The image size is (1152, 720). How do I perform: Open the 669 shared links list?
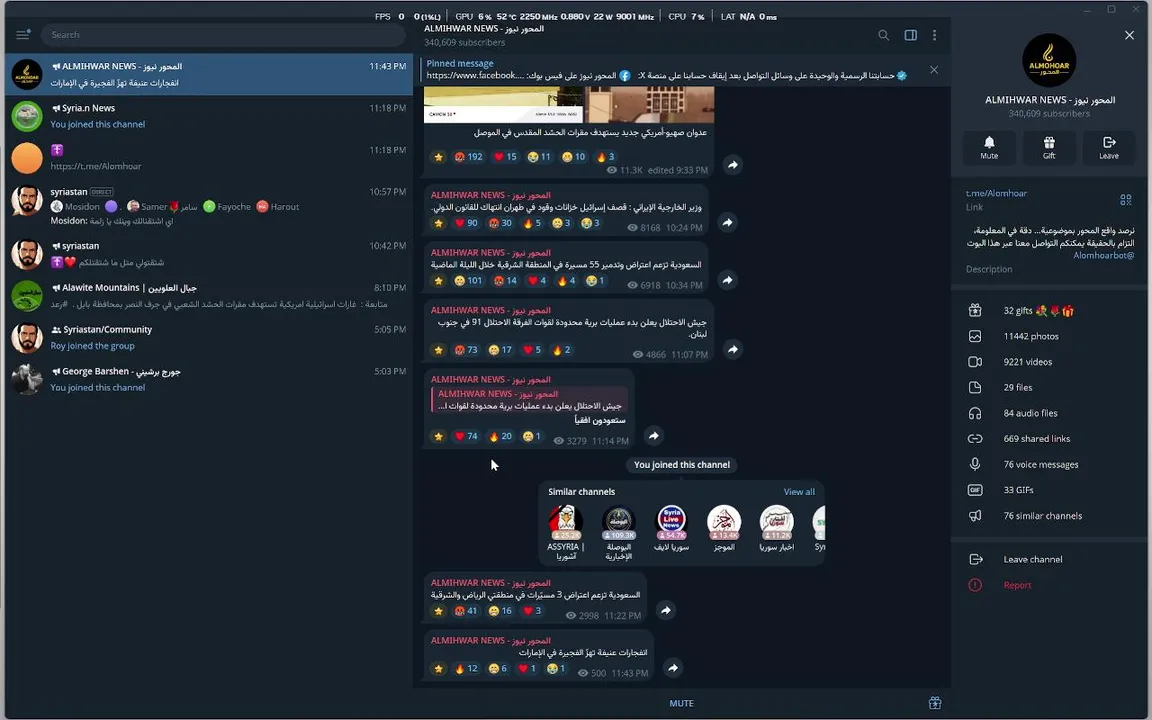[x=1049, y=439]
